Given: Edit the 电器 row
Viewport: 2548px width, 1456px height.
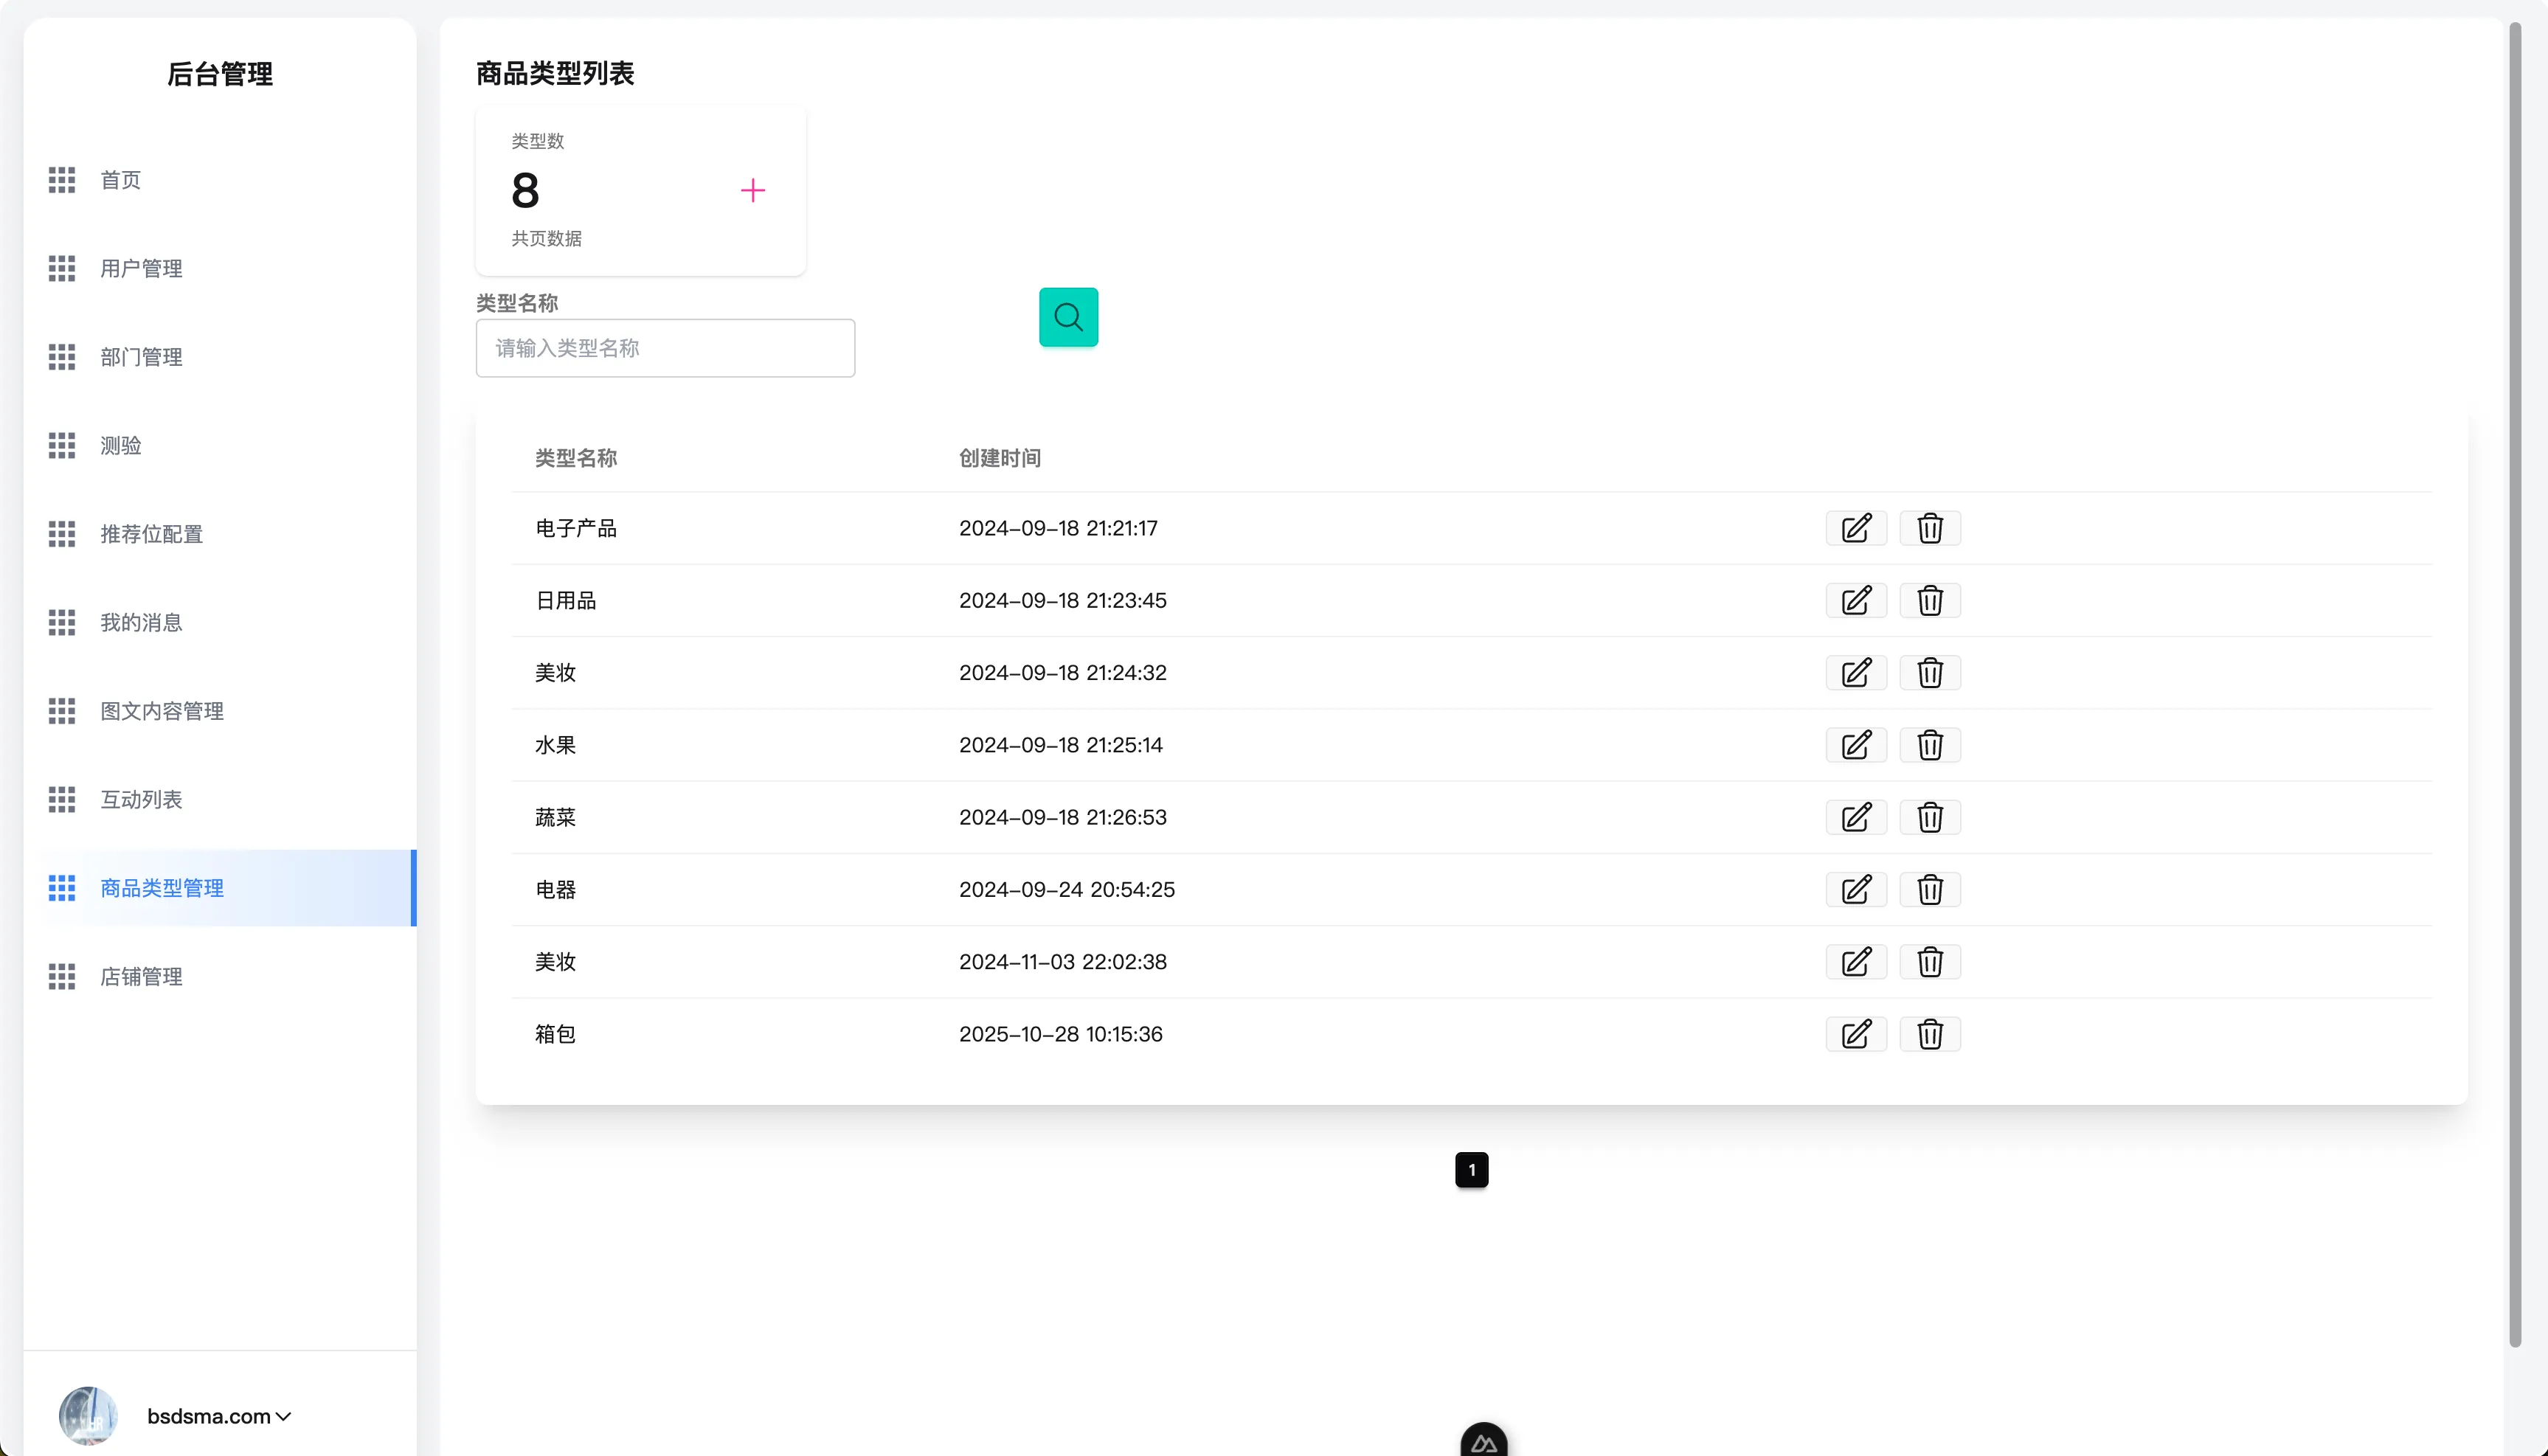Looking at the screenshot, I should tap(1856, 889).
